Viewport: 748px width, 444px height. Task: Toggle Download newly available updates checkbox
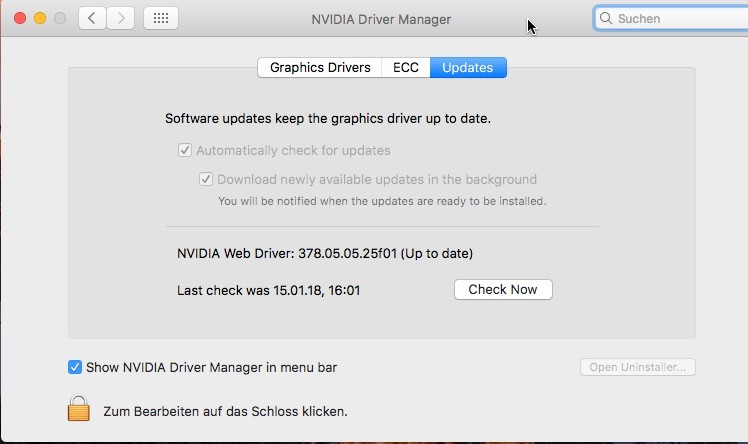click(x=206, y=180)
